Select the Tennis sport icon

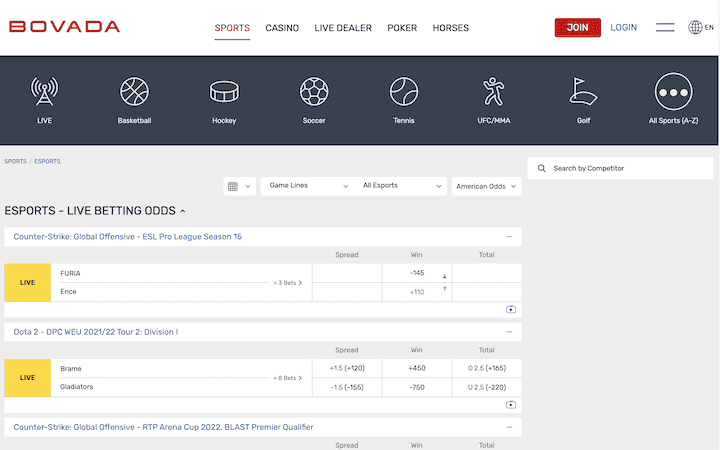point(404,91)
